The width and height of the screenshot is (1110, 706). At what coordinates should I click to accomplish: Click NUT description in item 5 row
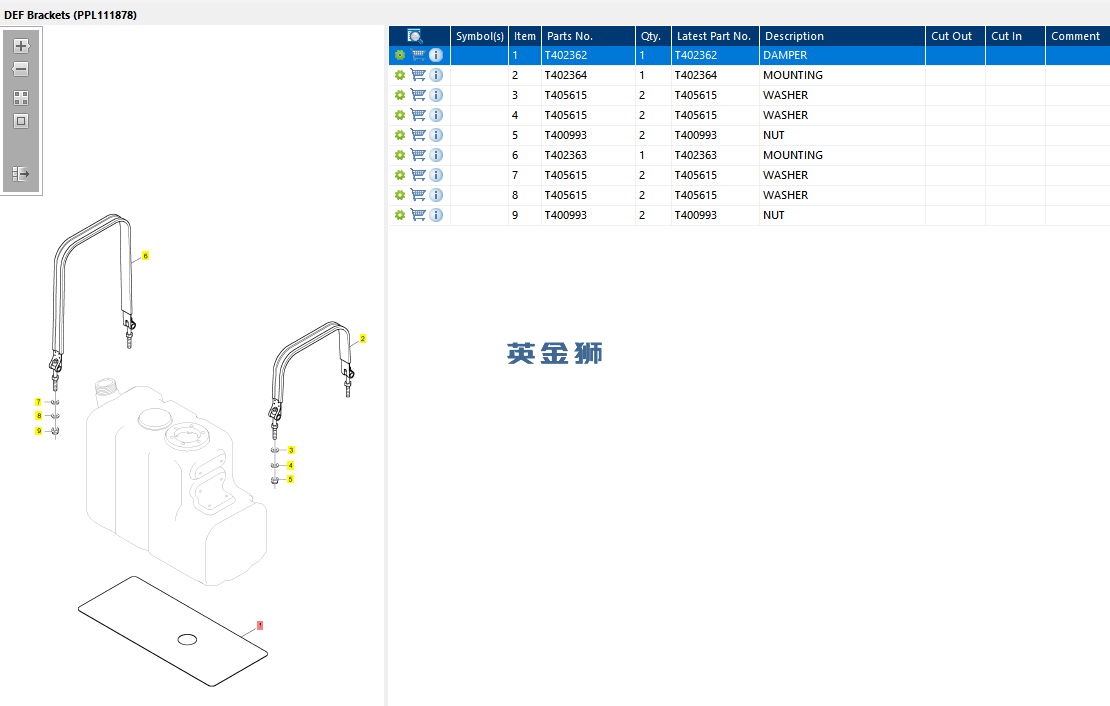(842, 135)
